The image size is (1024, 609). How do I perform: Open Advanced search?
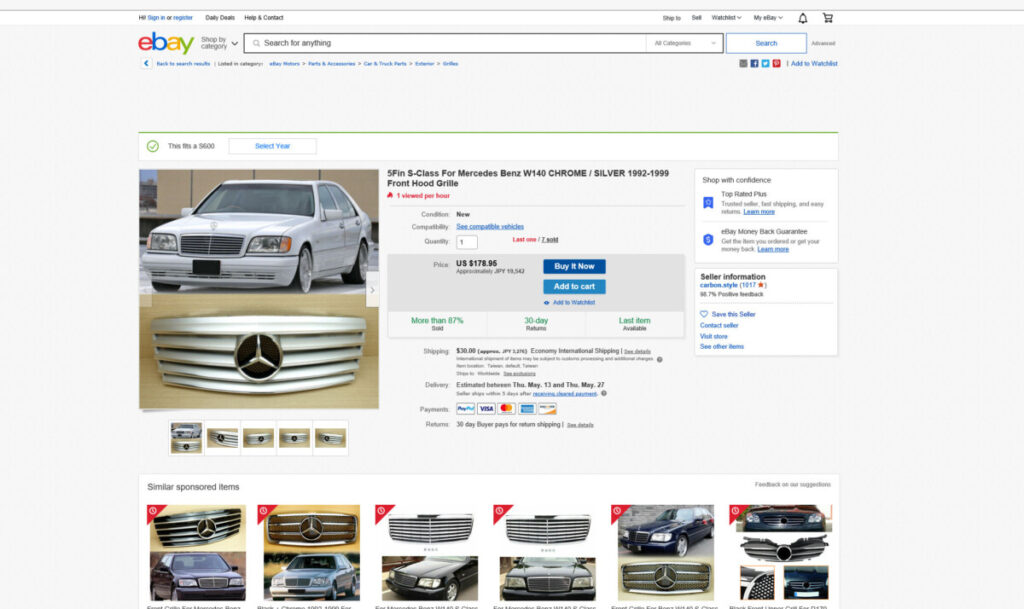tap(823, 43)
